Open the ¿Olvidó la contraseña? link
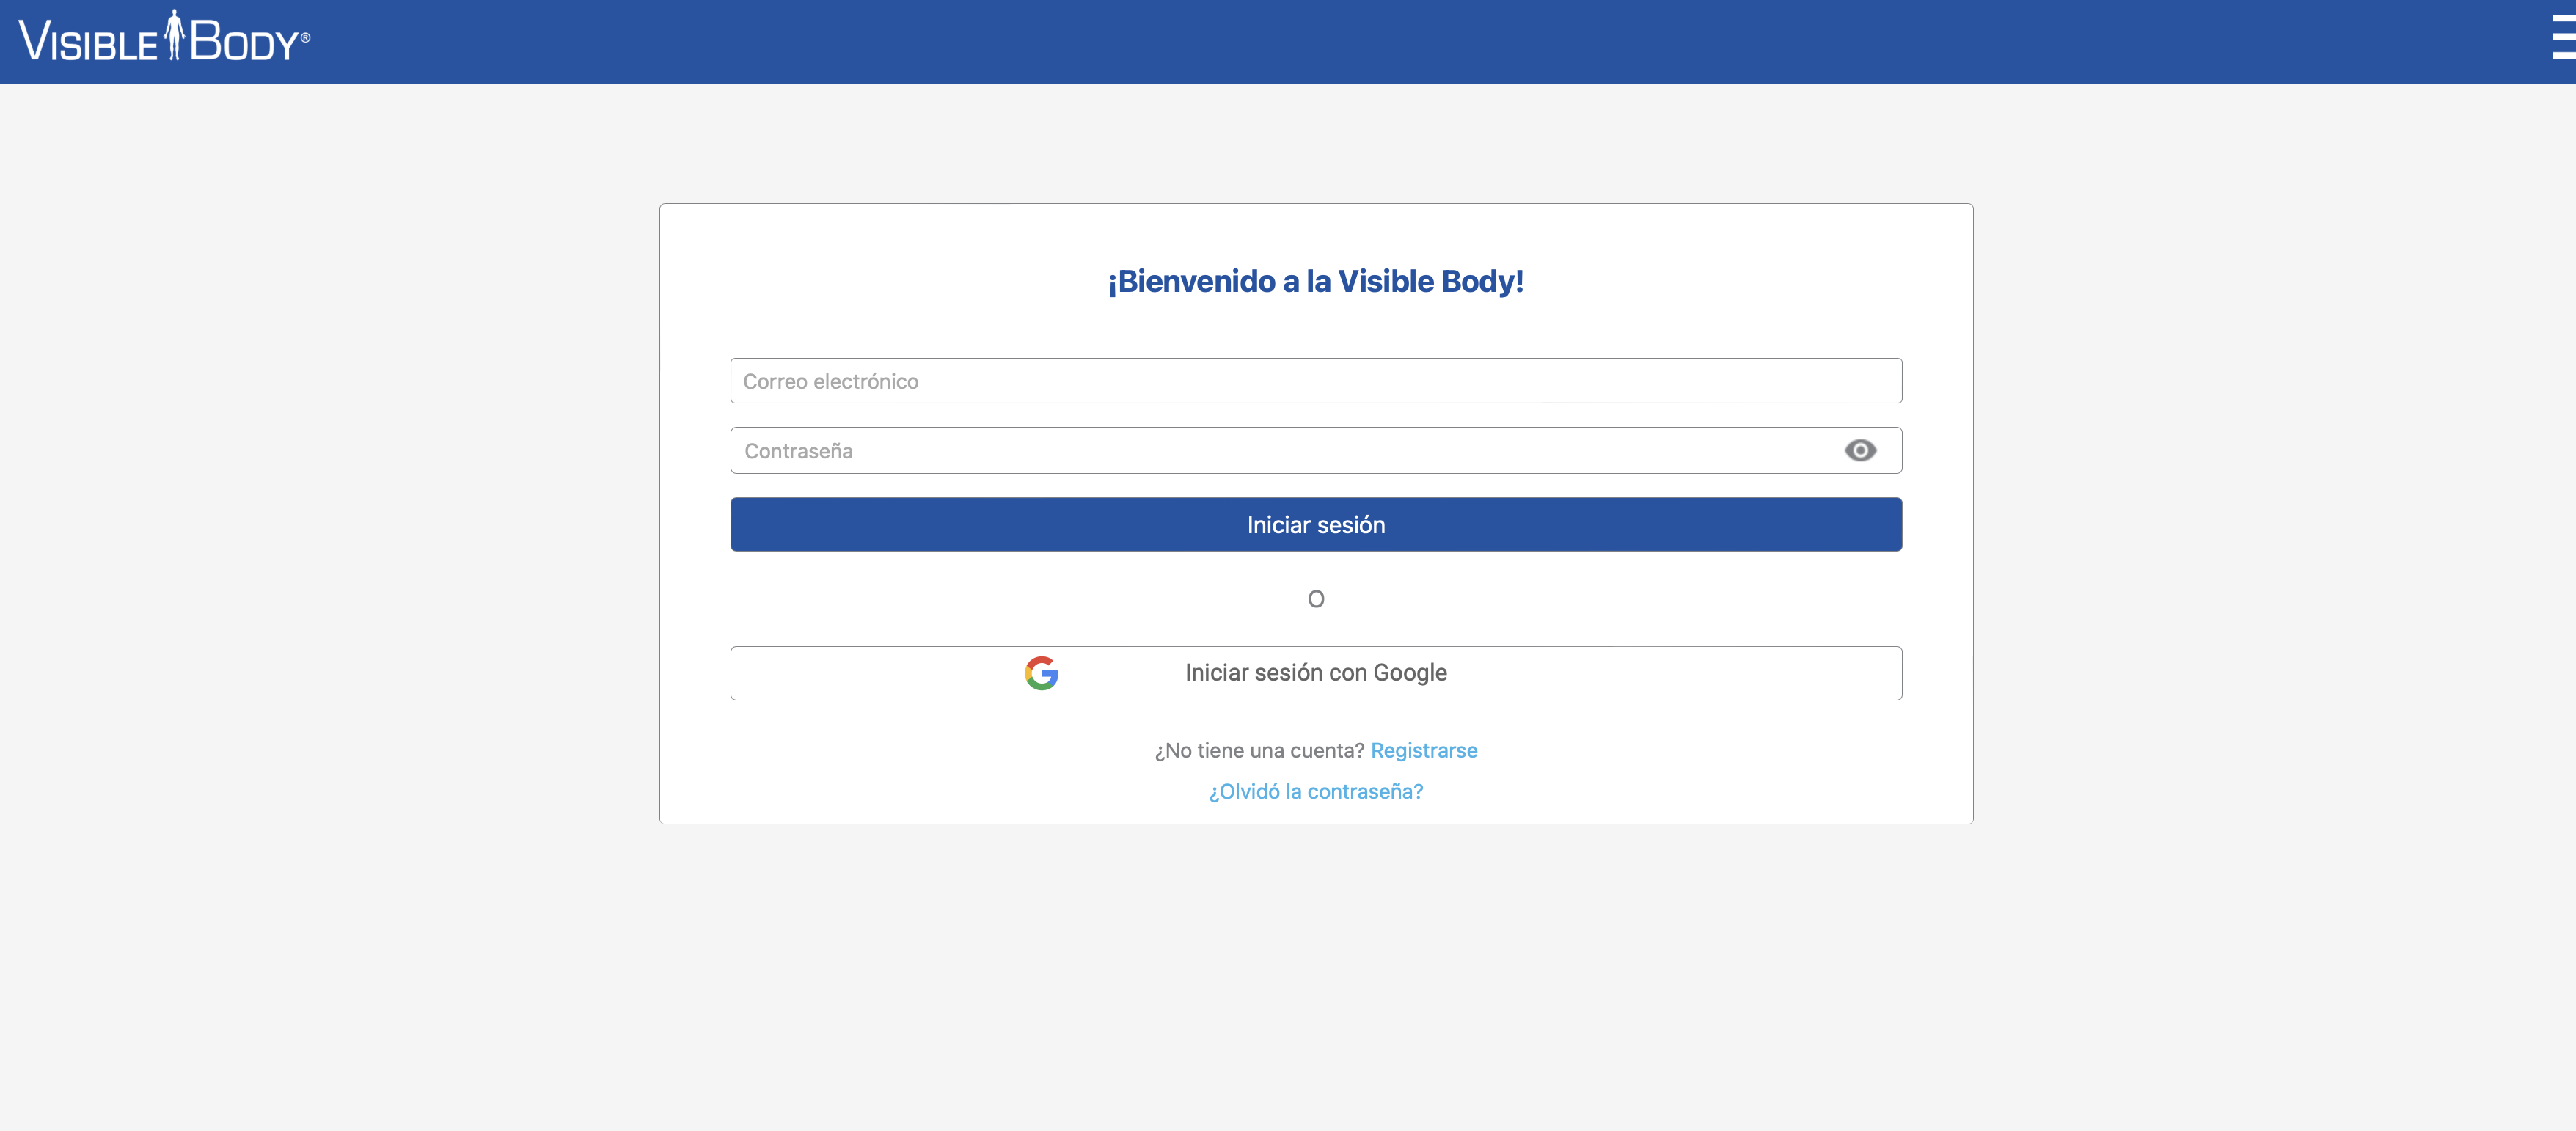This screenshot has width=2576, height=1131. tap(1316, 791)
